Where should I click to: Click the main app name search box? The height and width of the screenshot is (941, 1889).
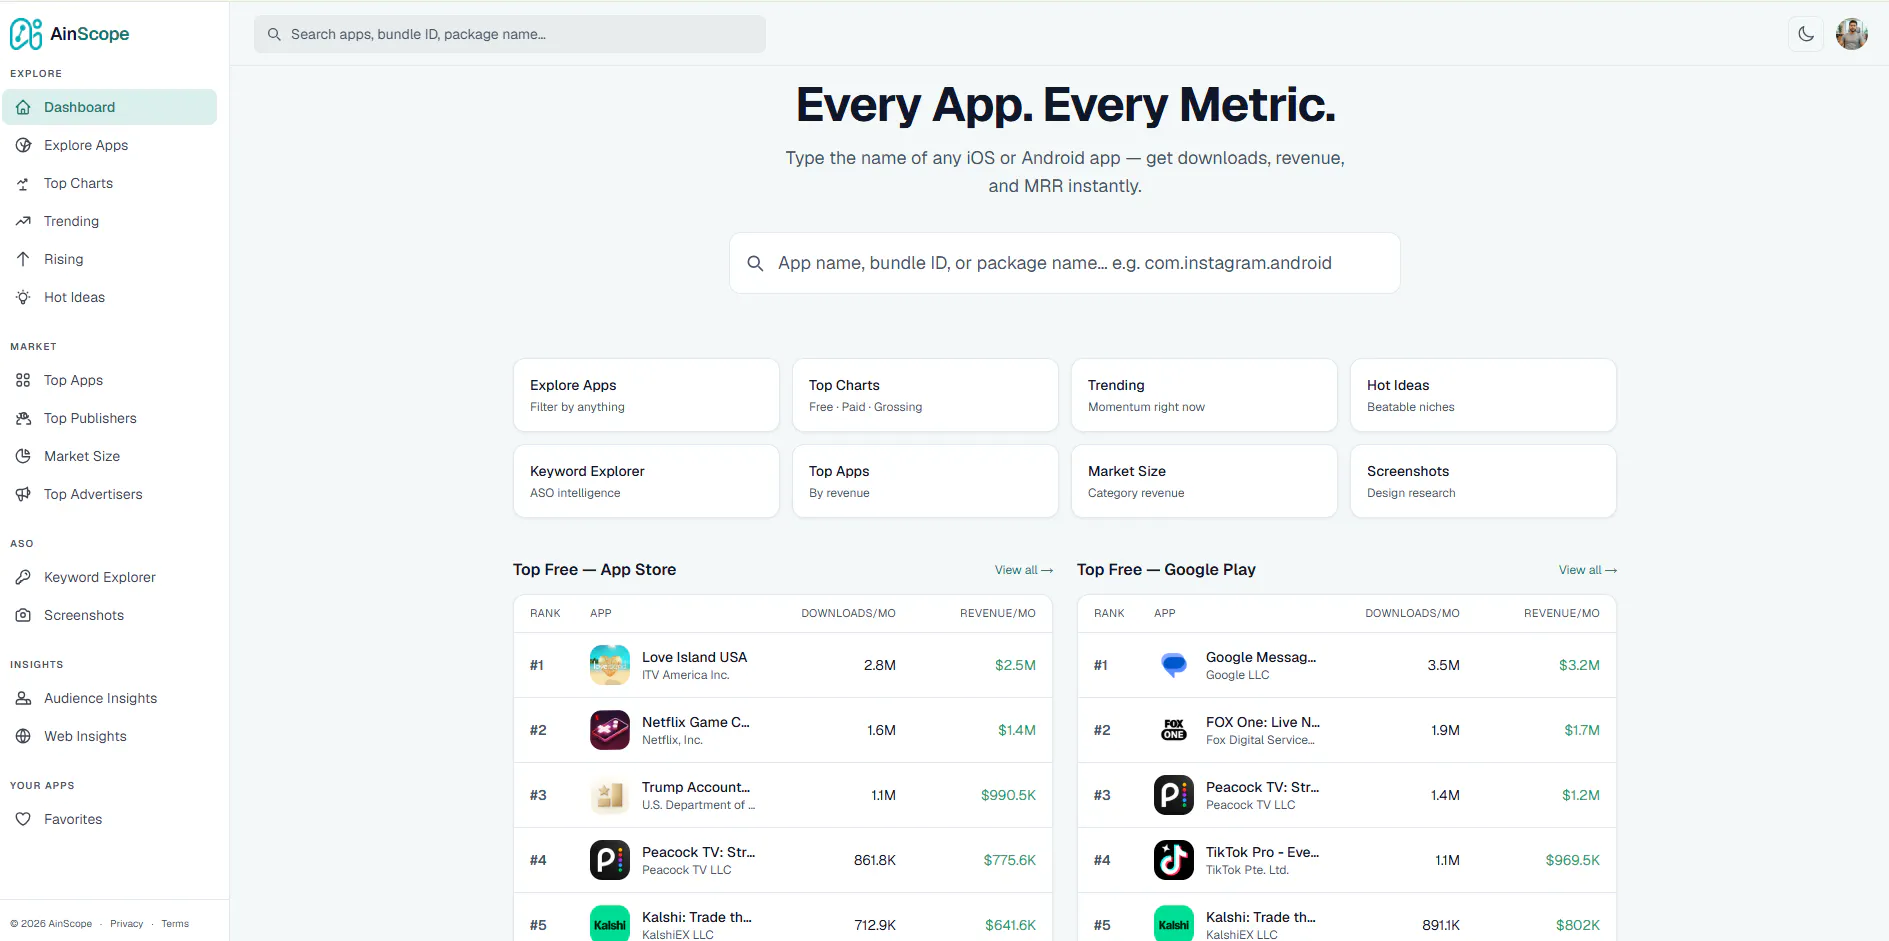pos(1065,263)
